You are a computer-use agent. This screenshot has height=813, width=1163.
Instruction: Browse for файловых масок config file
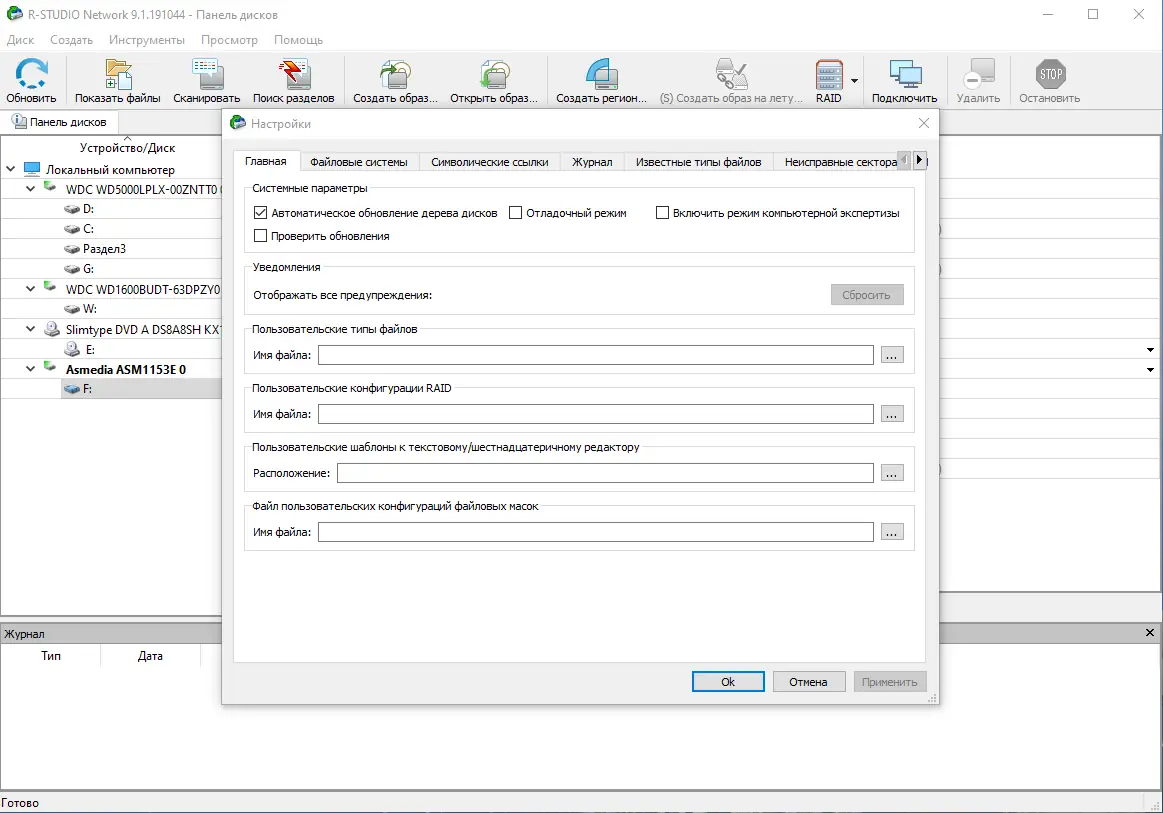(892, 532)
